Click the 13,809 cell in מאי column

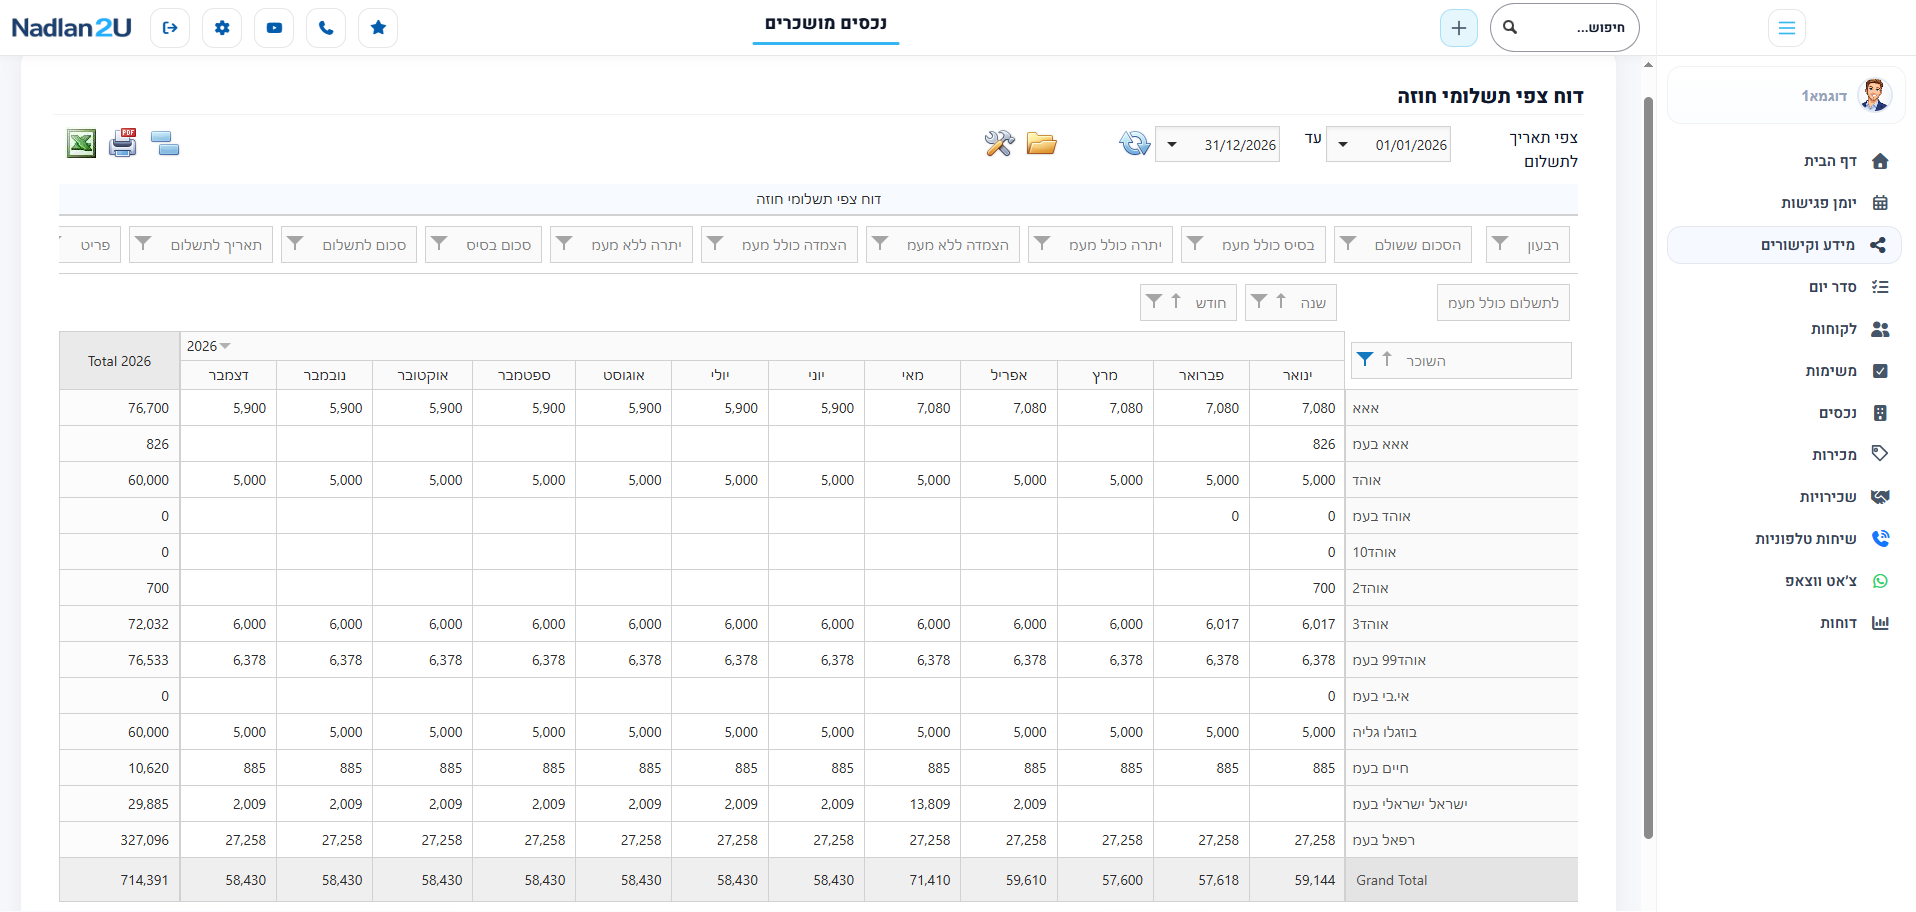(x=912, y=804)
